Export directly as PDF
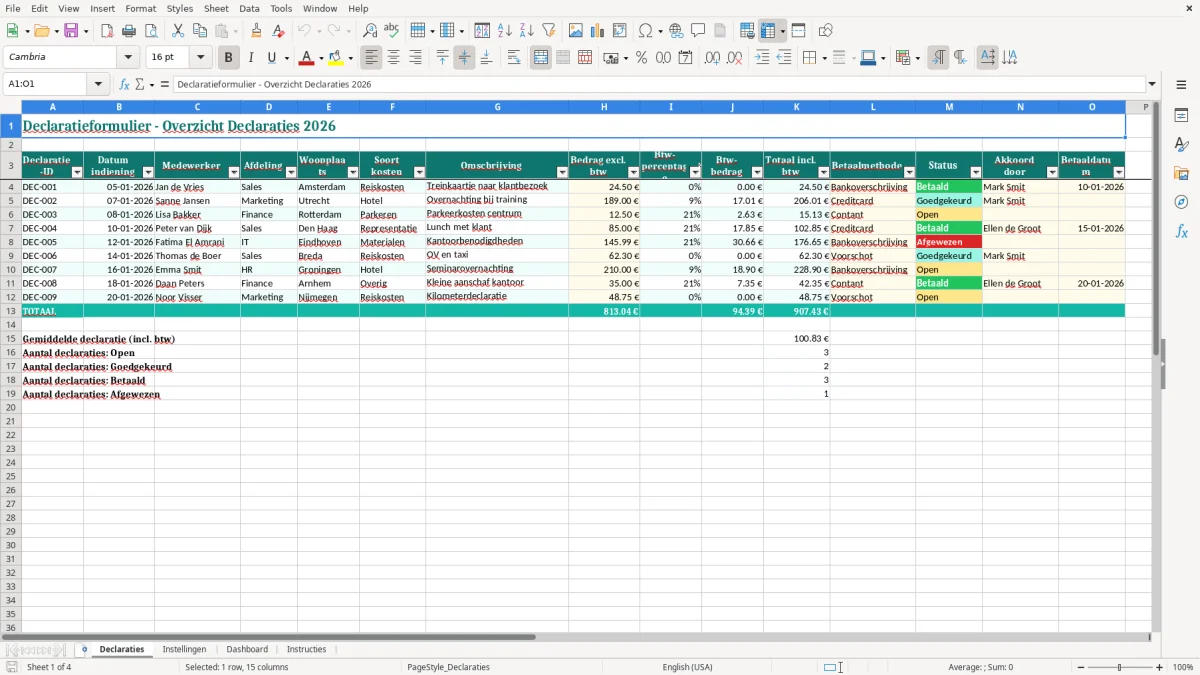 pyautogui.click(x=107, y=31)
